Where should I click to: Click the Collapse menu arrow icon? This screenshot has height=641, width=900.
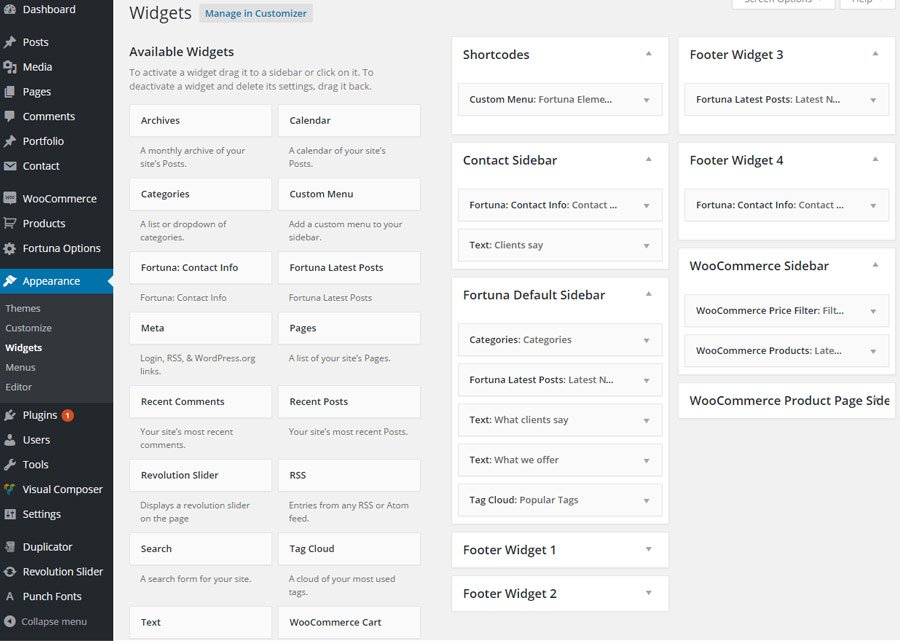pos(10,621)
